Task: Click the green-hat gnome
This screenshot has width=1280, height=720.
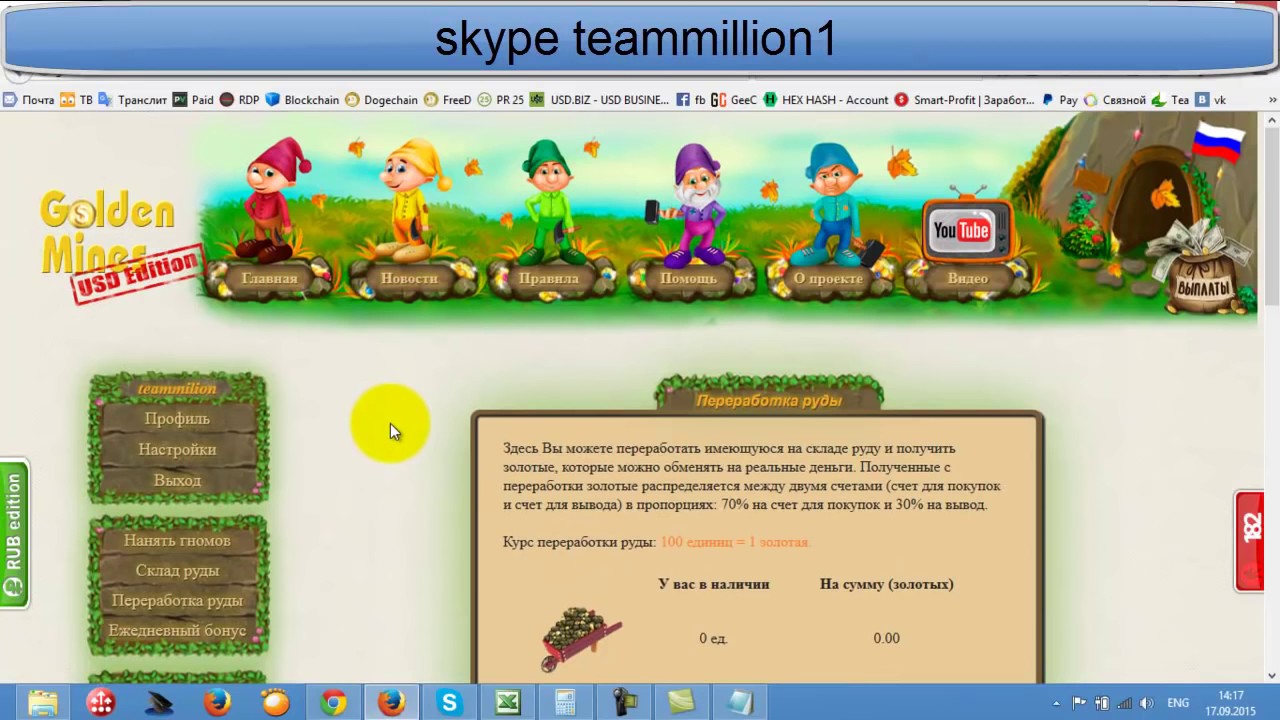Action: [x=548, y=200]
